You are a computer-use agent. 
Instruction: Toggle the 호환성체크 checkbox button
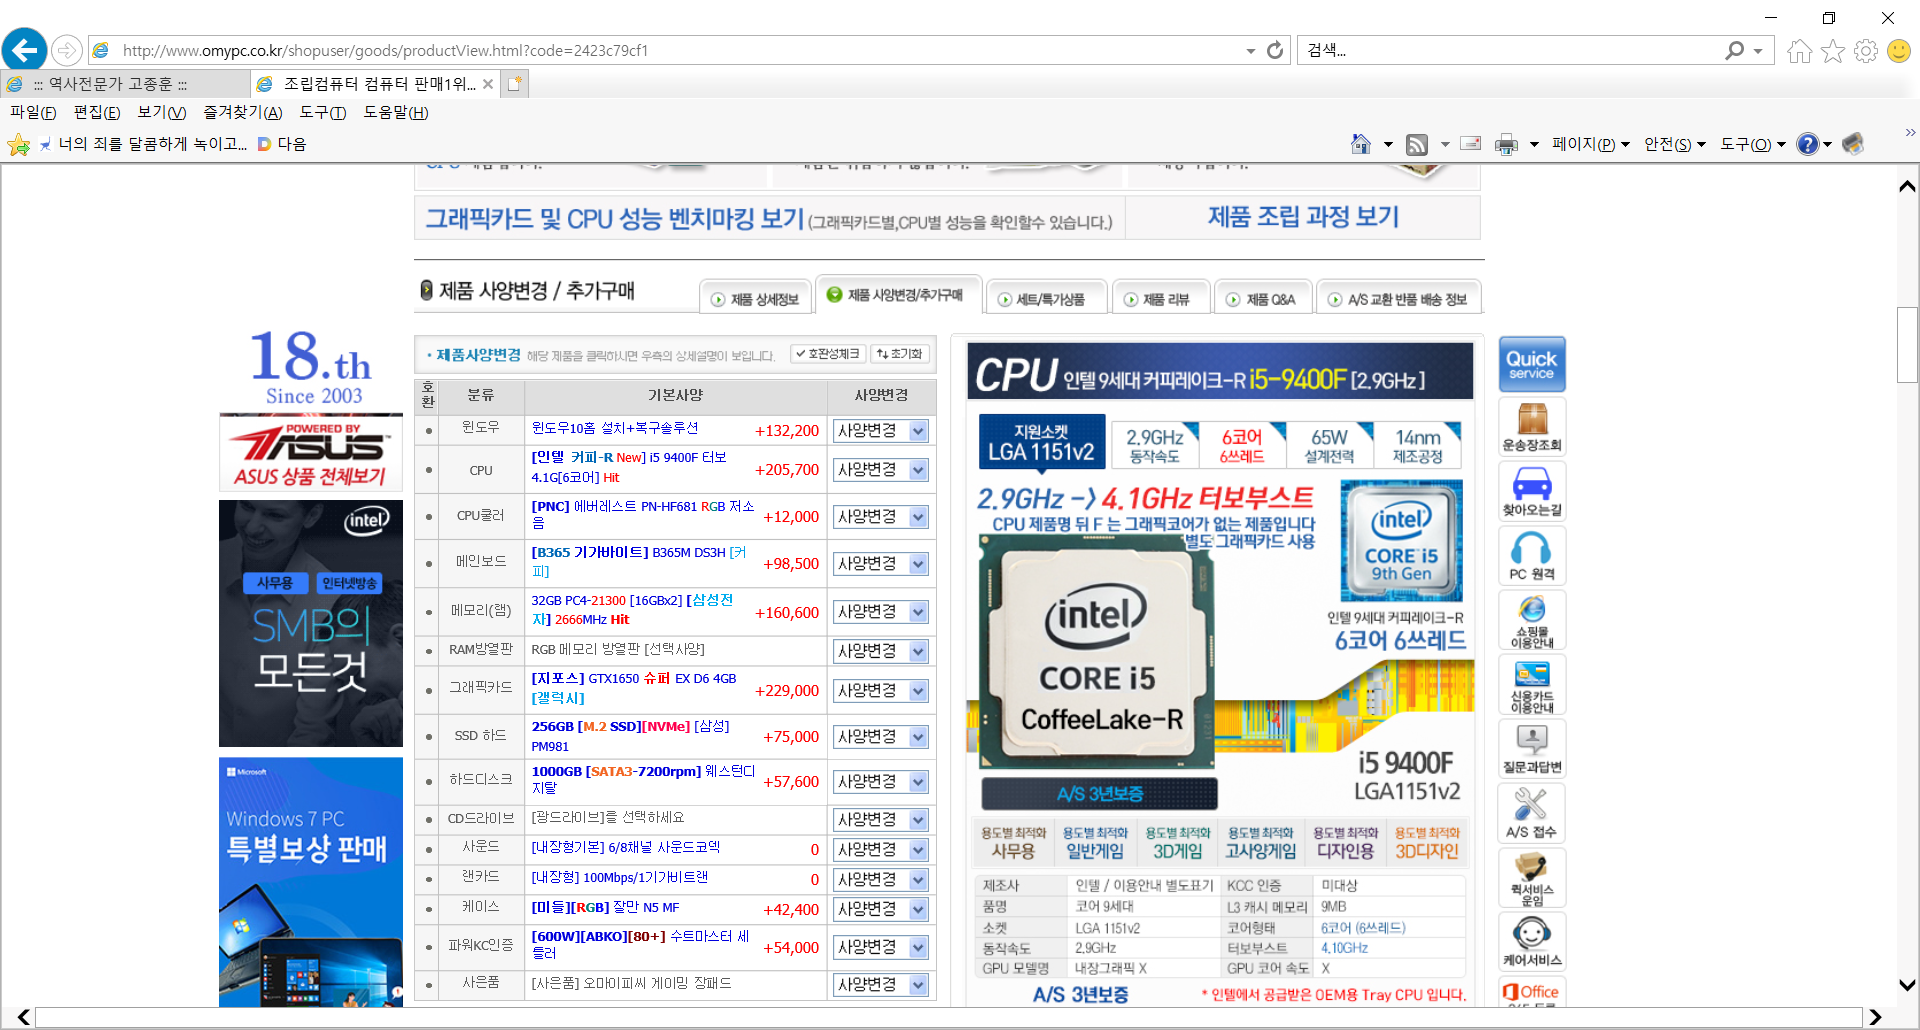(x=827, y=354)
